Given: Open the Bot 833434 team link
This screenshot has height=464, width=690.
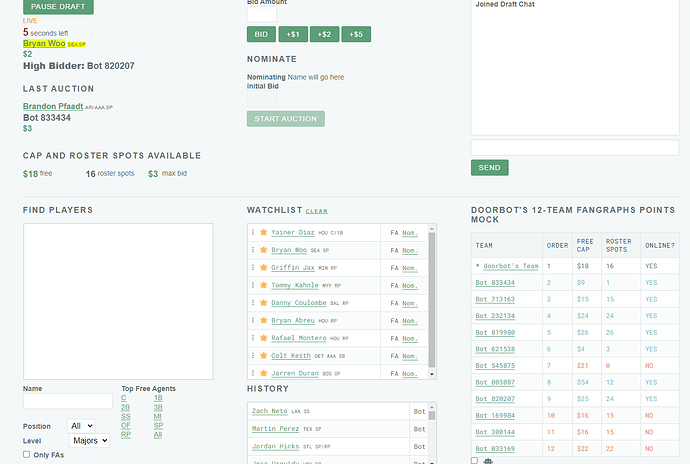Looking at the screenshot, I should point(495,283).
